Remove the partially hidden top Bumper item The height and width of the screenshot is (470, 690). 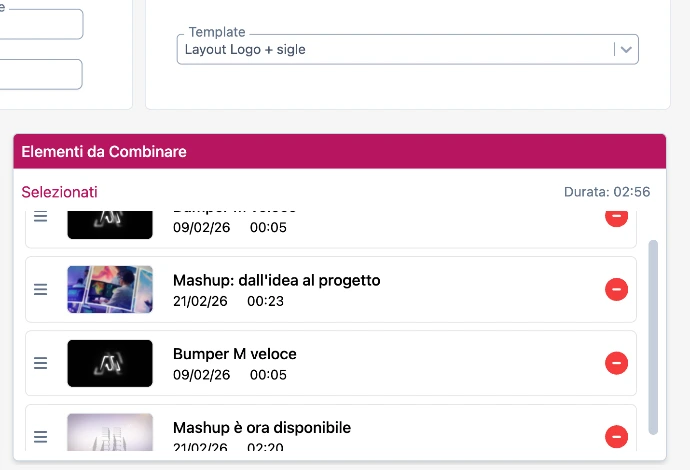[x=616, y=217]
